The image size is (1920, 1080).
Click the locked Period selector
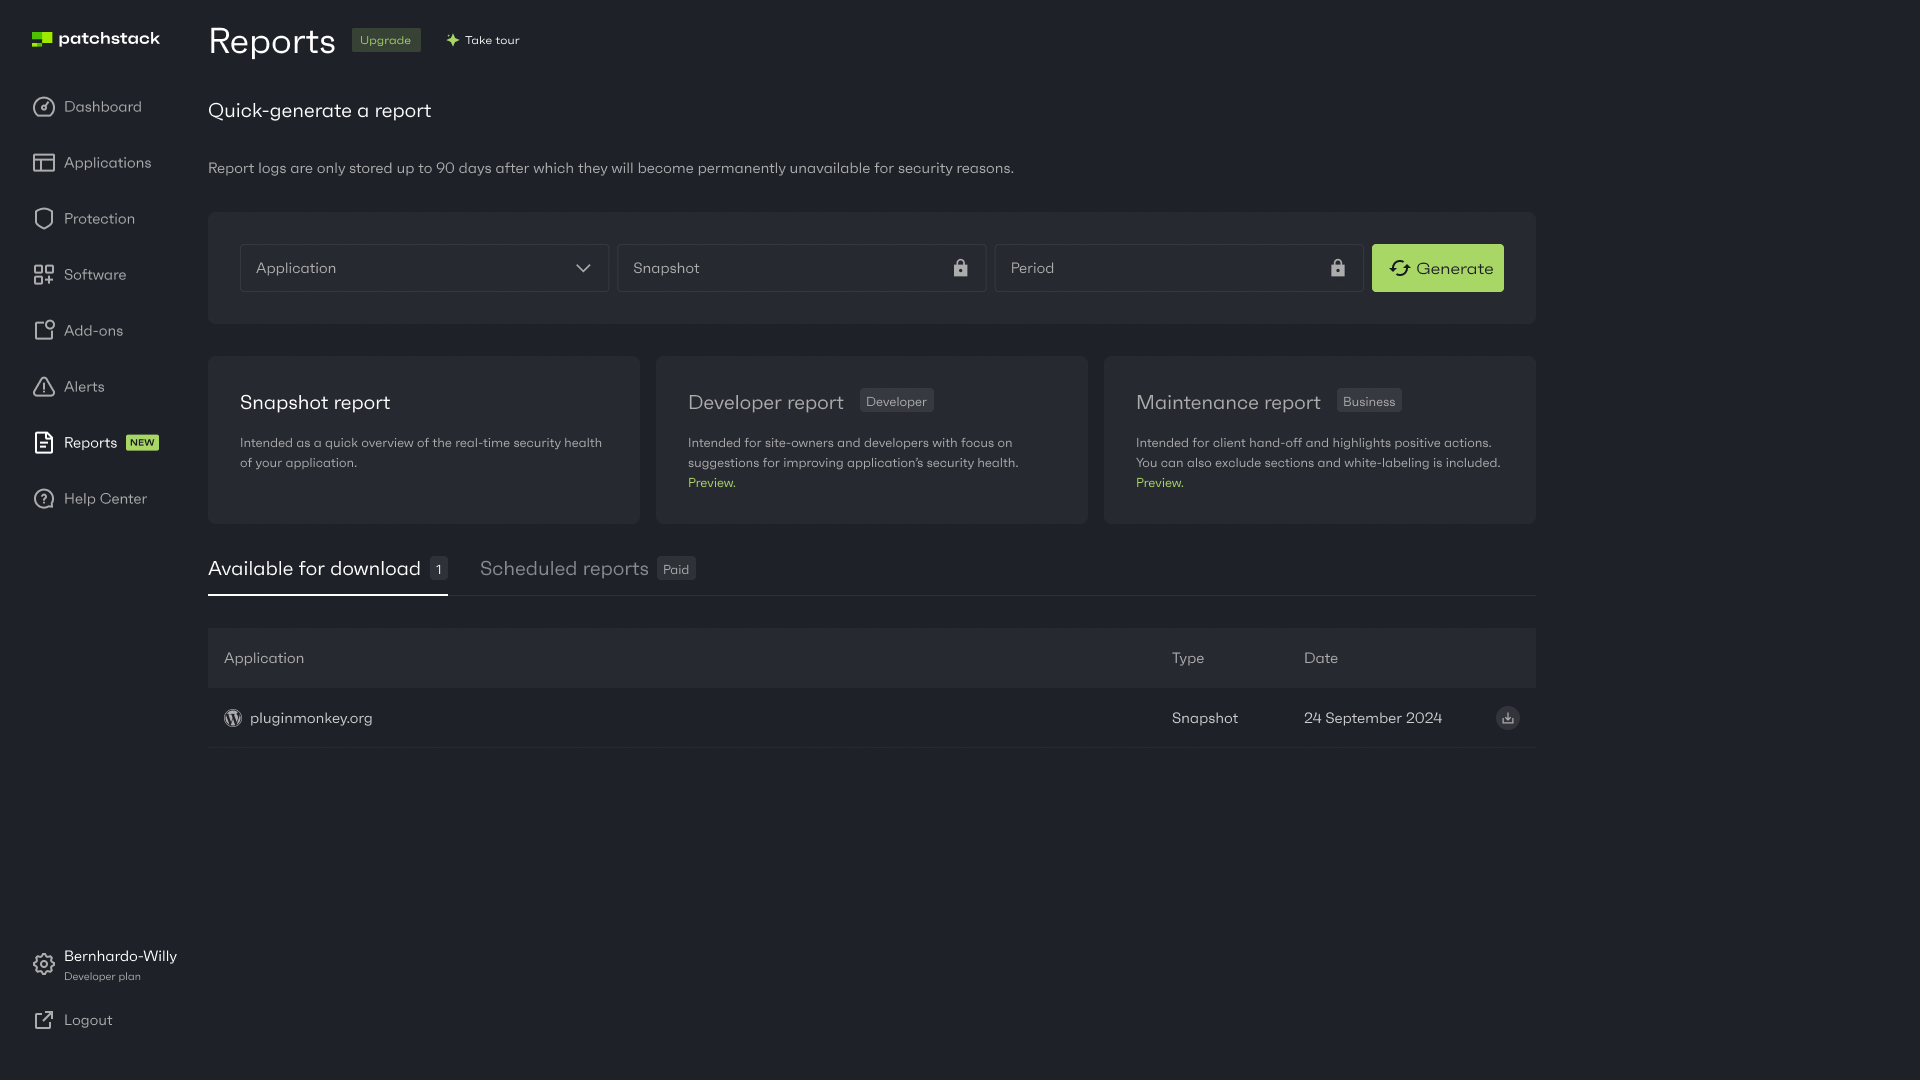(1178, 268)
